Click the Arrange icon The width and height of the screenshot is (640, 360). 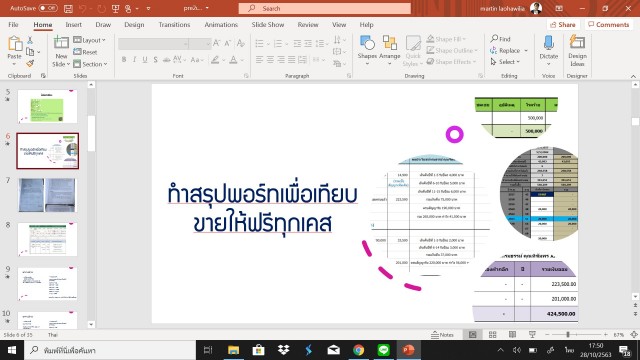389,43
